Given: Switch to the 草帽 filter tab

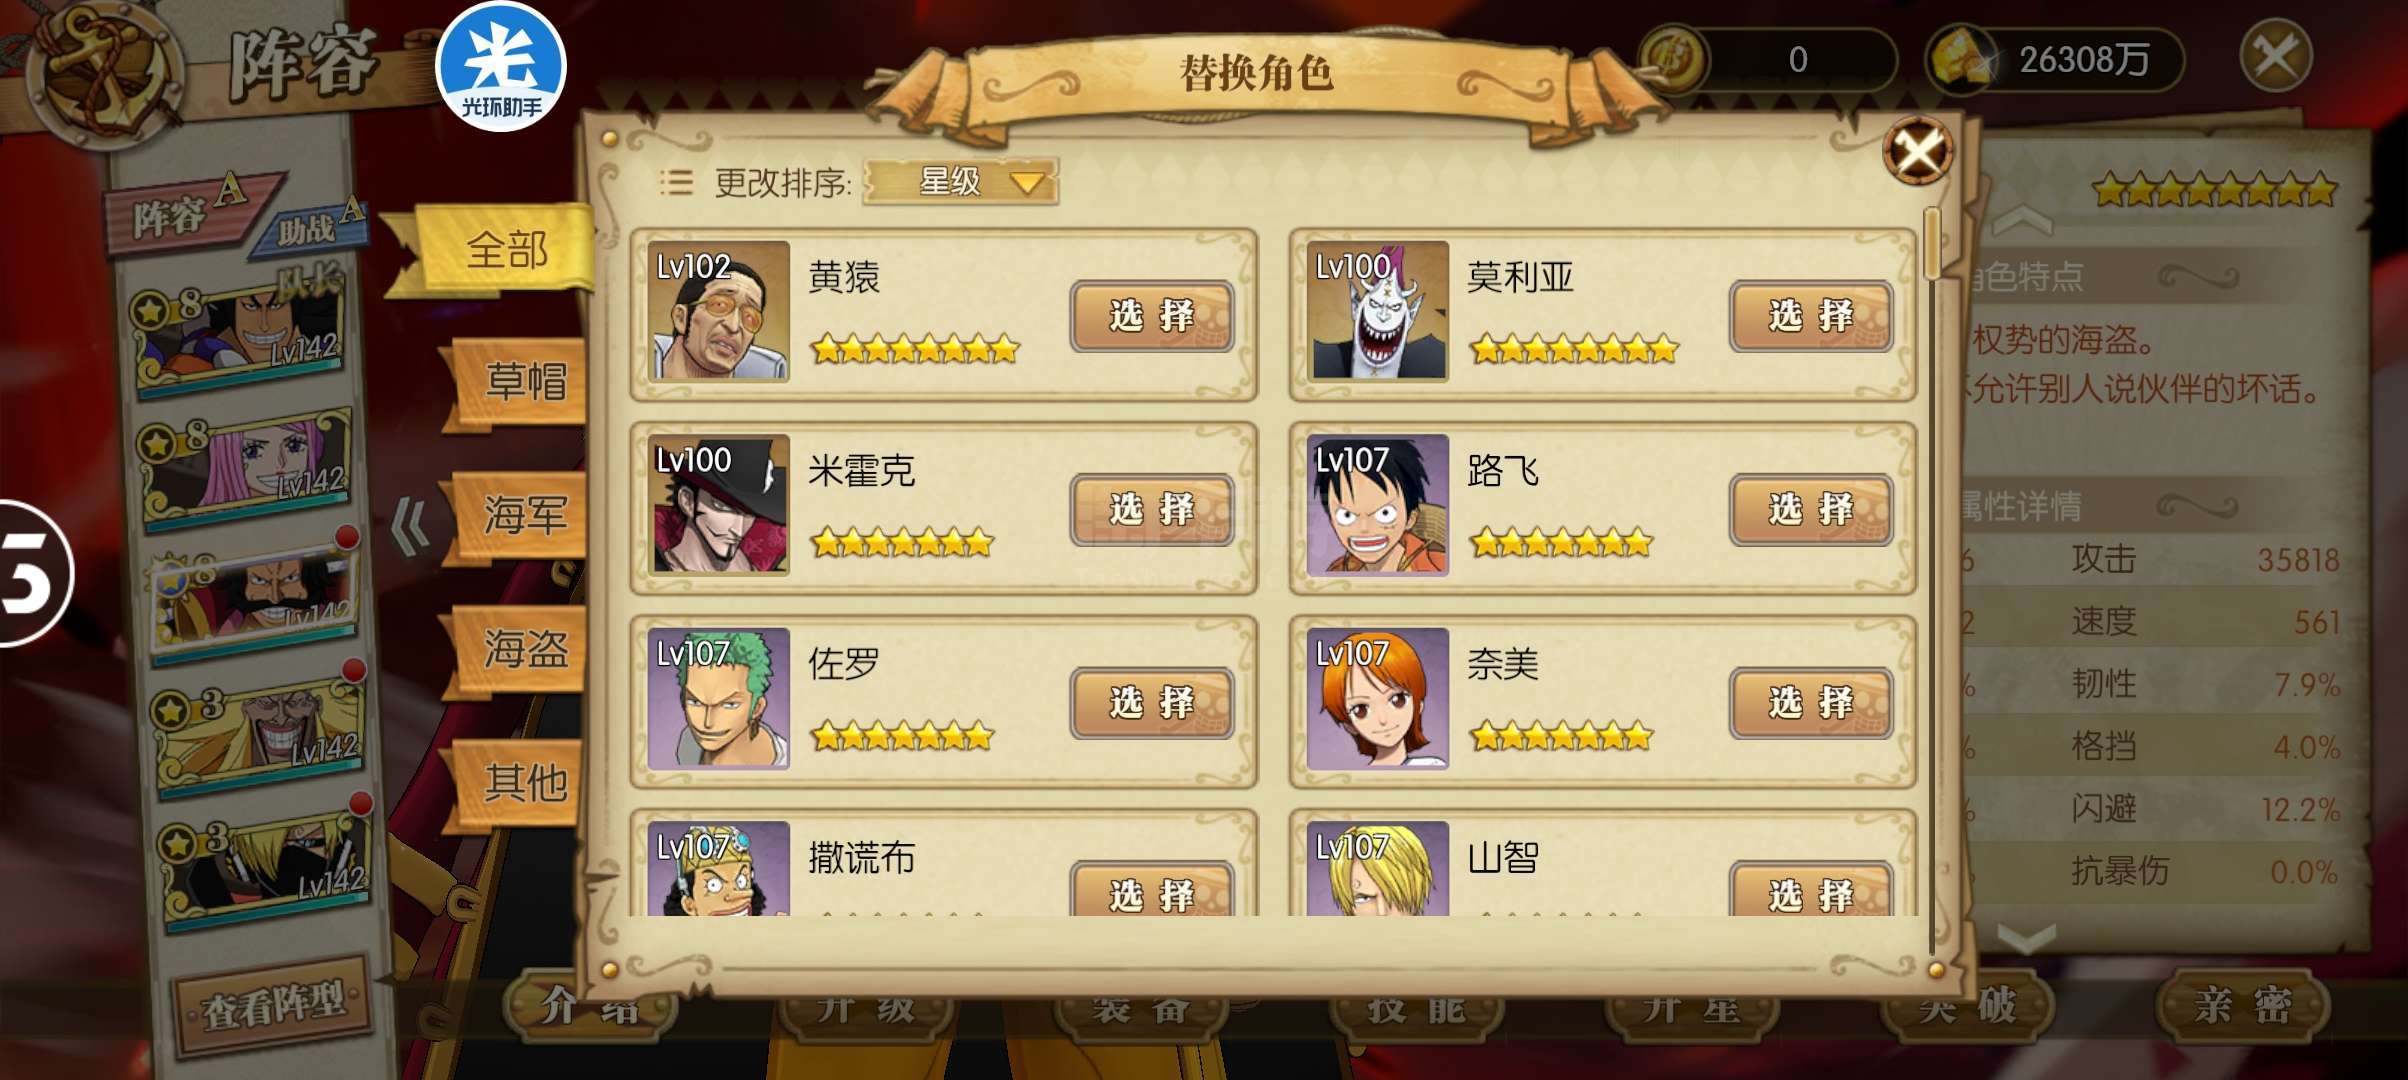Looking at the screenshot, I should 518,382.
